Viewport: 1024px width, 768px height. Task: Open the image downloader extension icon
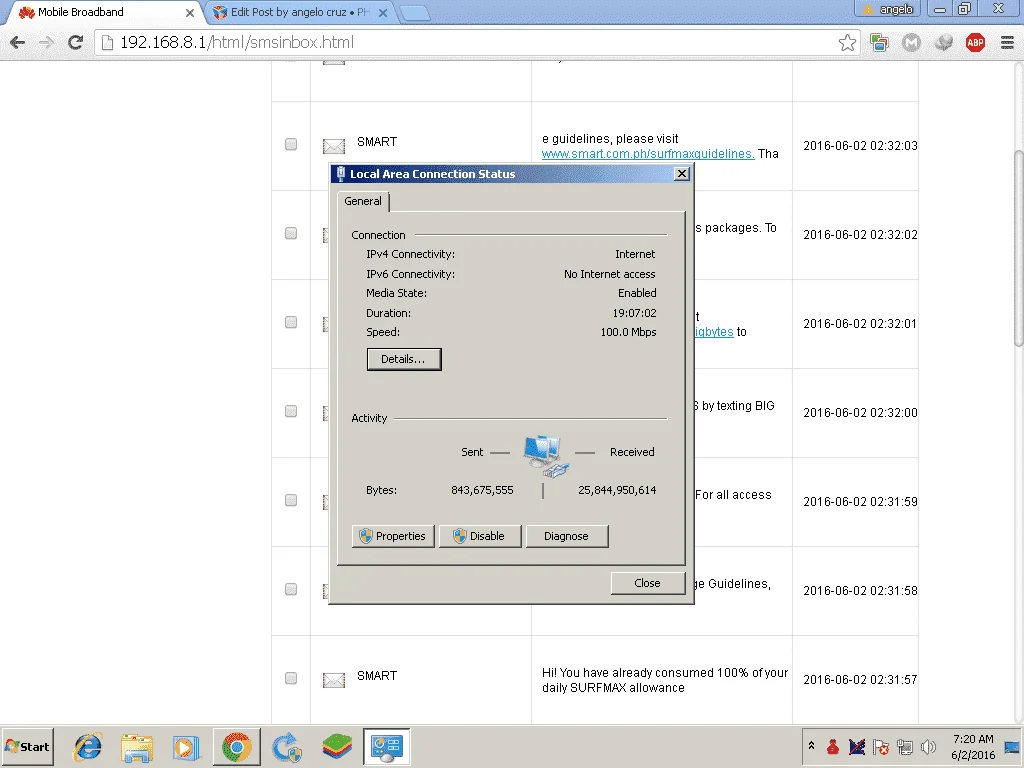879,42
